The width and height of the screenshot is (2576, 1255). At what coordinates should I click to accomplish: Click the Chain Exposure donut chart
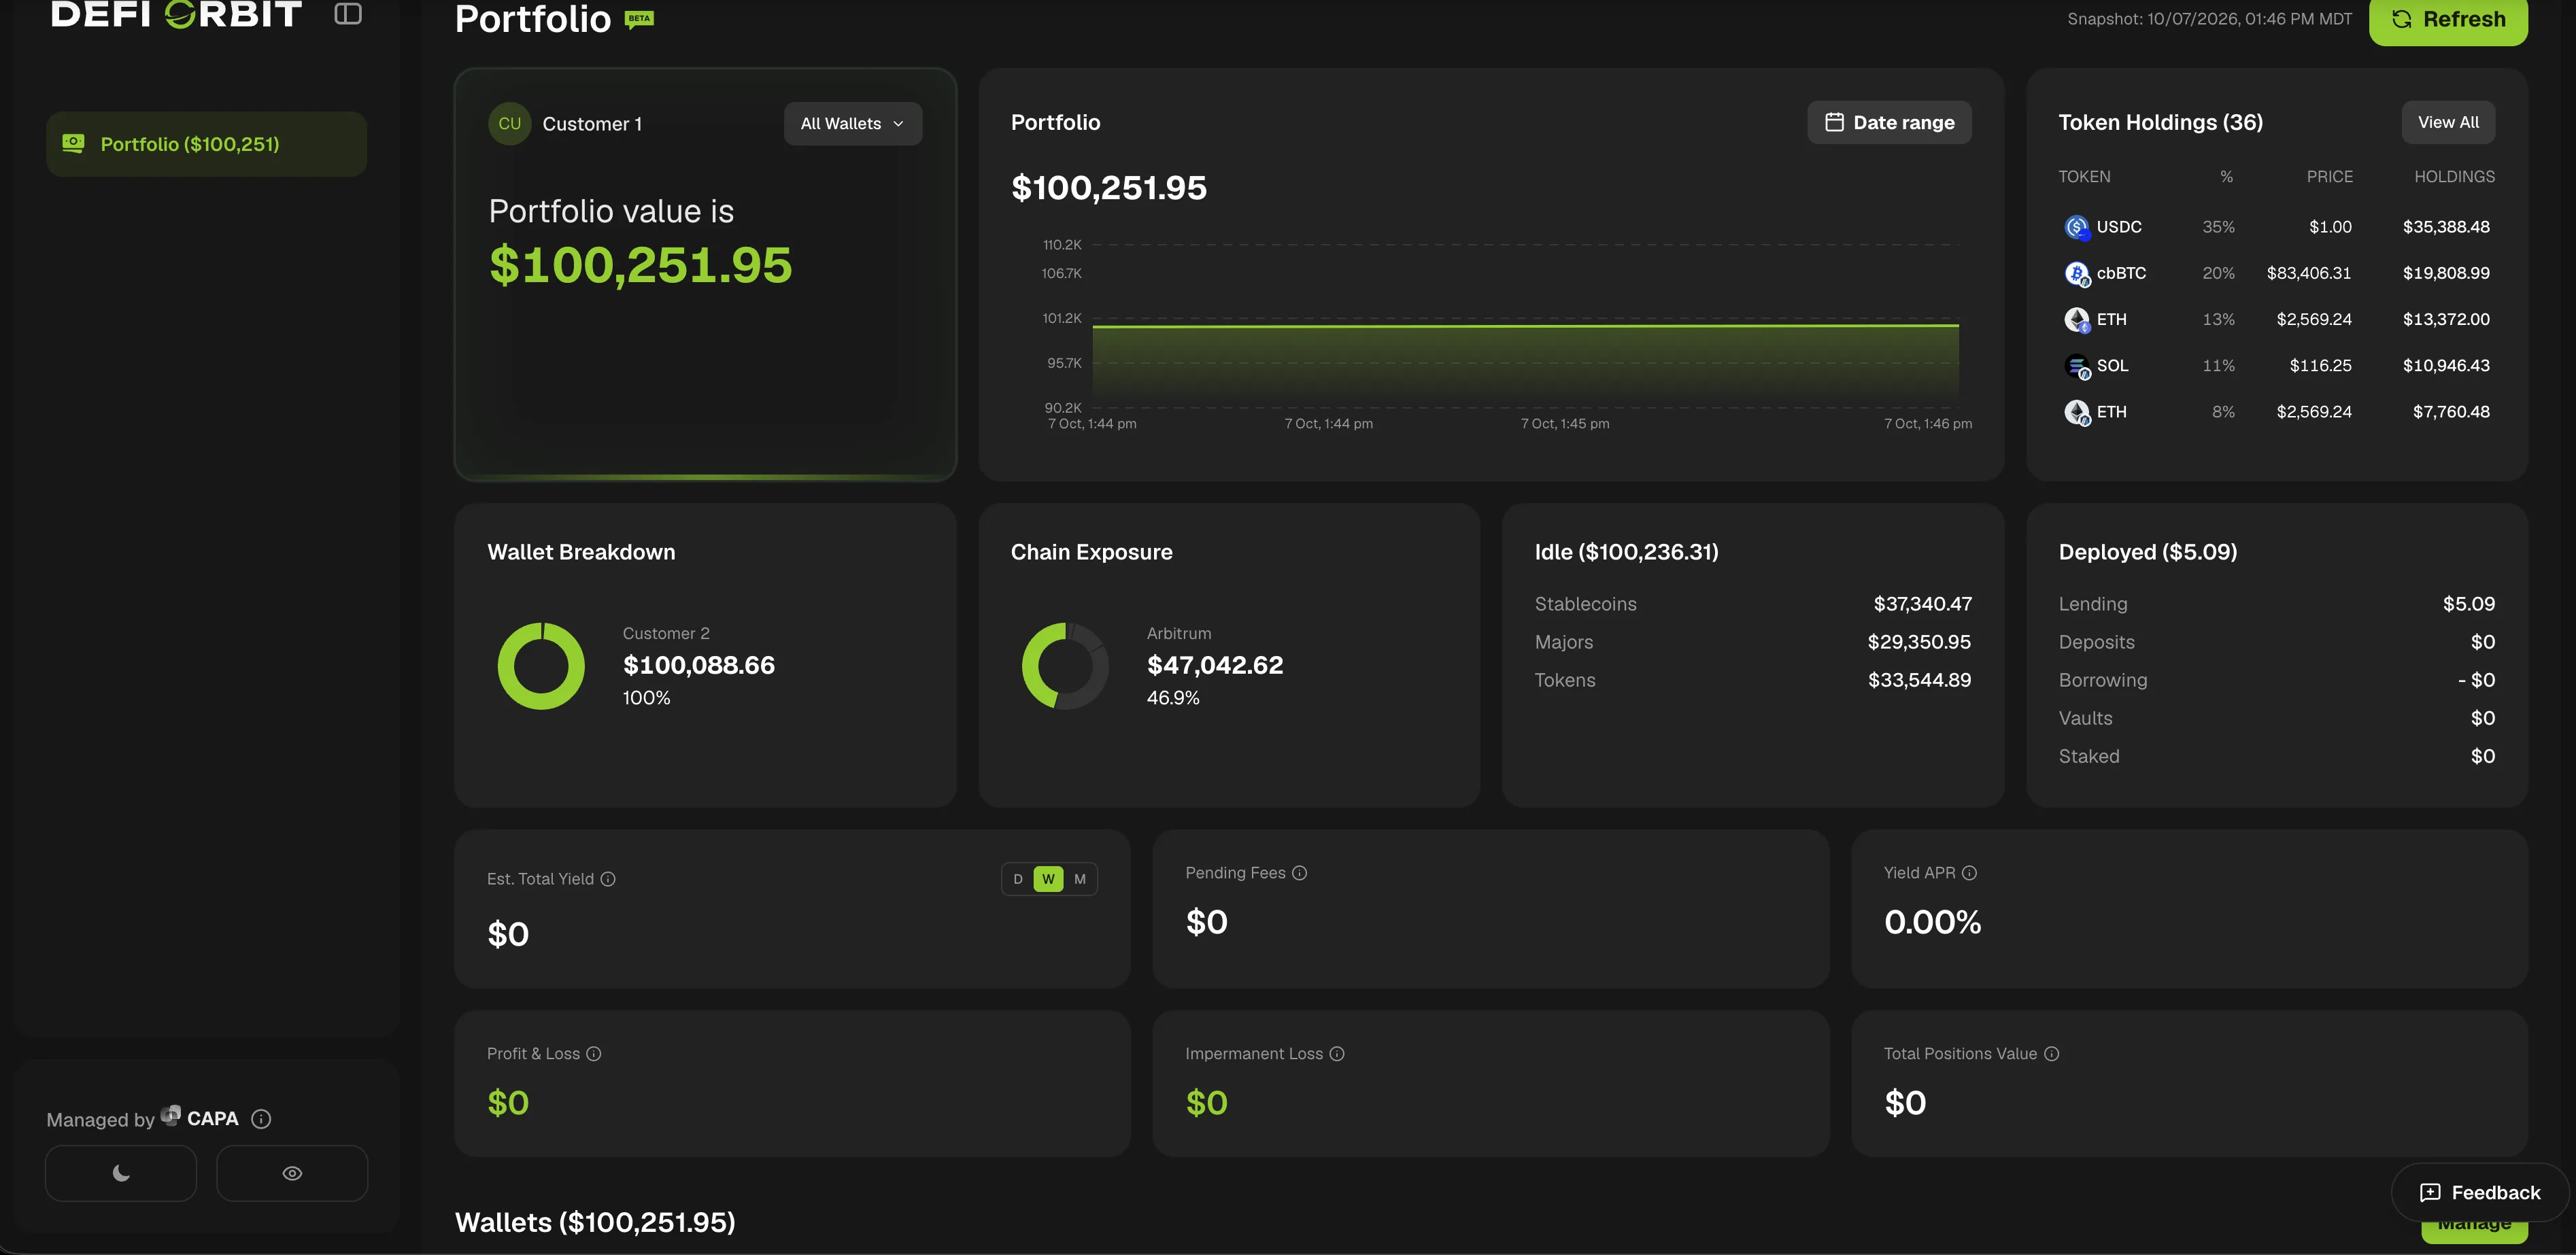point(1065,666)
